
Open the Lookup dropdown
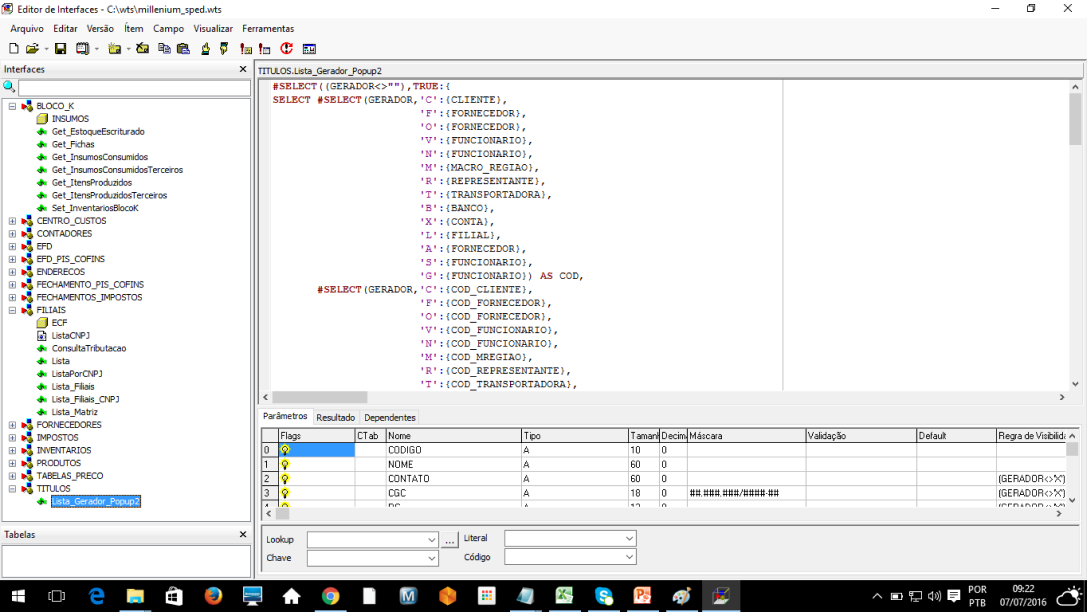432,540
